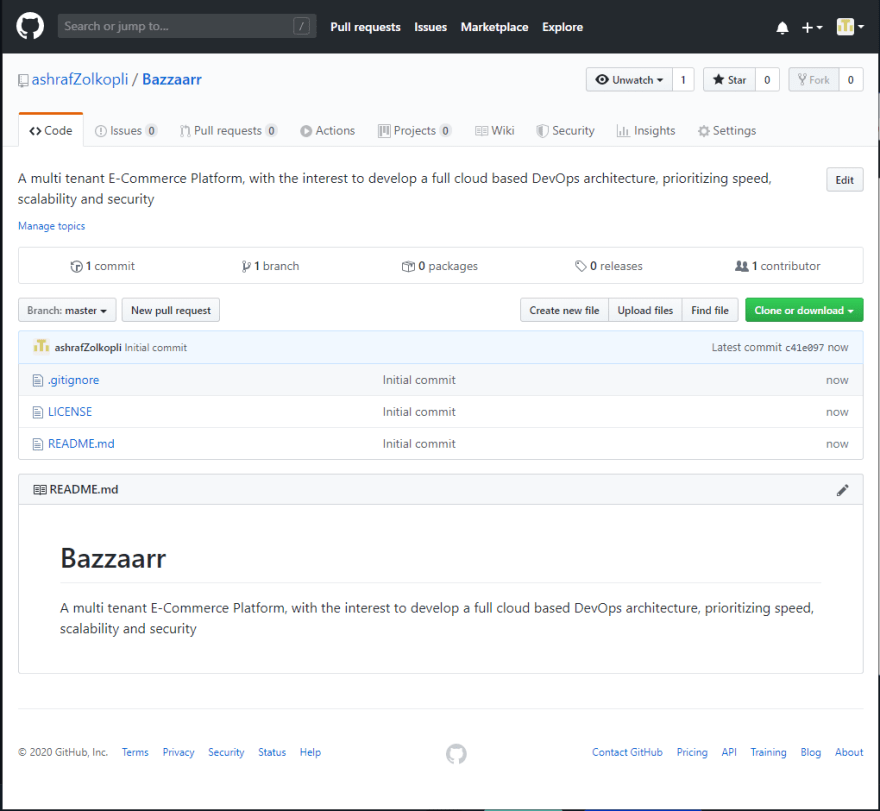The height and width of the screenshot is (811, 880).
Task: Go to Marketplace in top navigation
Action: 494,27
